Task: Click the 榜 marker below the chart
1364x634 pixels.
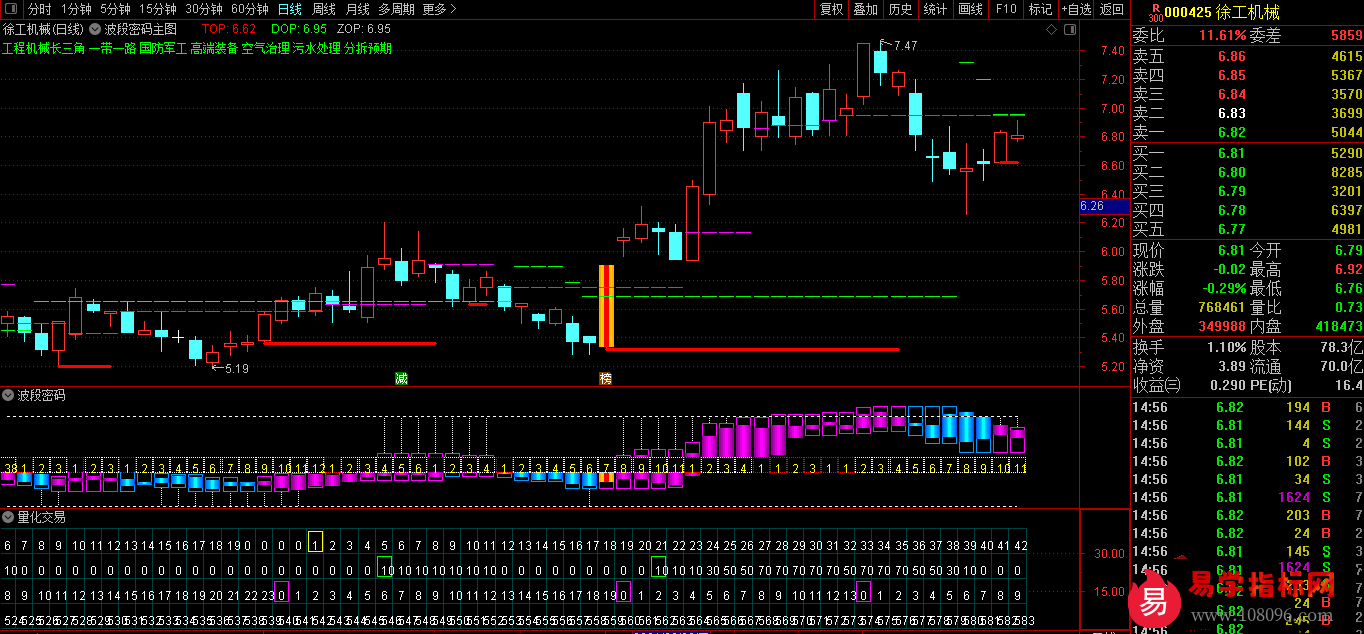Action: (605, 378)
